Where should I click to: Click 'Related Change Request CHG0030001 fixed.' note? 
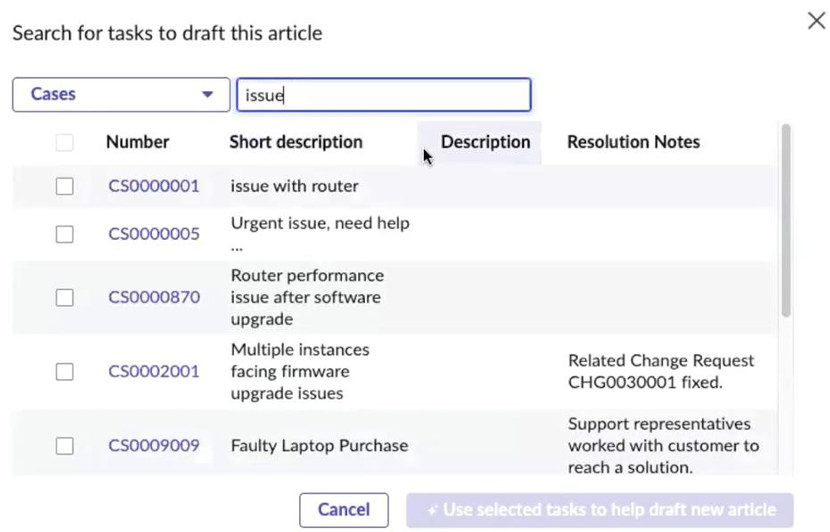pyautogui.click(x=661, y=372)
